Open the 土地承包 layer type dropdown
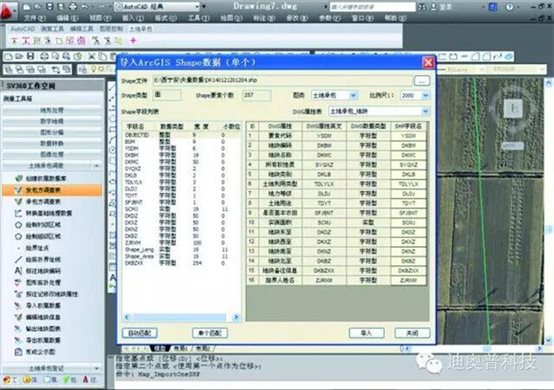Image resolution: width=554 pixels, height=390 pixels. click(x=334, y=95)
